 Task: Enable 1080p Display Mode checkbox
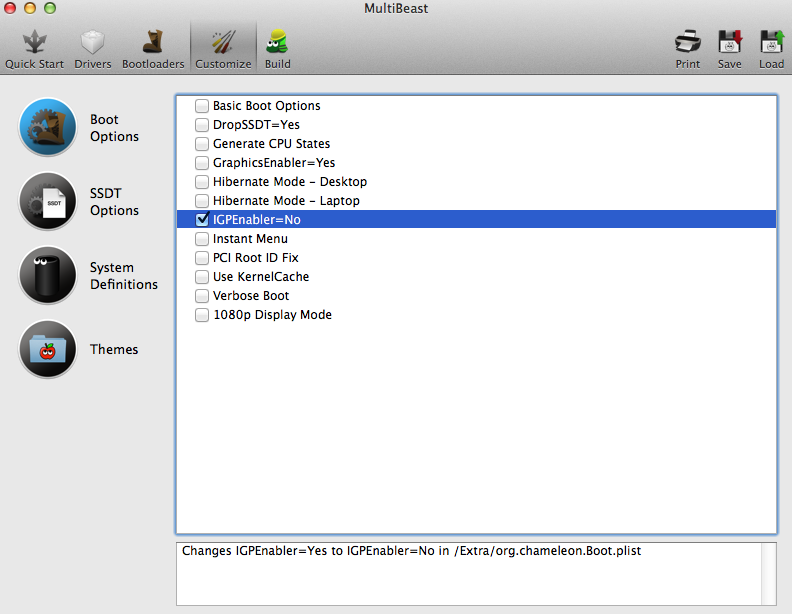click(202, 315)
